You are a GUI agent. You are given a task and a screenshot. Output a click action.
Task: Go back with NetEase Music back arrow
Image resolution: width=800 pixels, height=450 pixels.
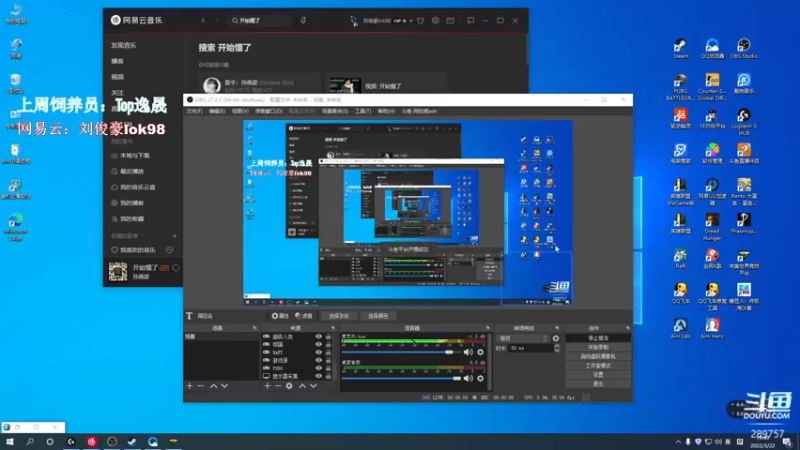[x=203, y=20]
